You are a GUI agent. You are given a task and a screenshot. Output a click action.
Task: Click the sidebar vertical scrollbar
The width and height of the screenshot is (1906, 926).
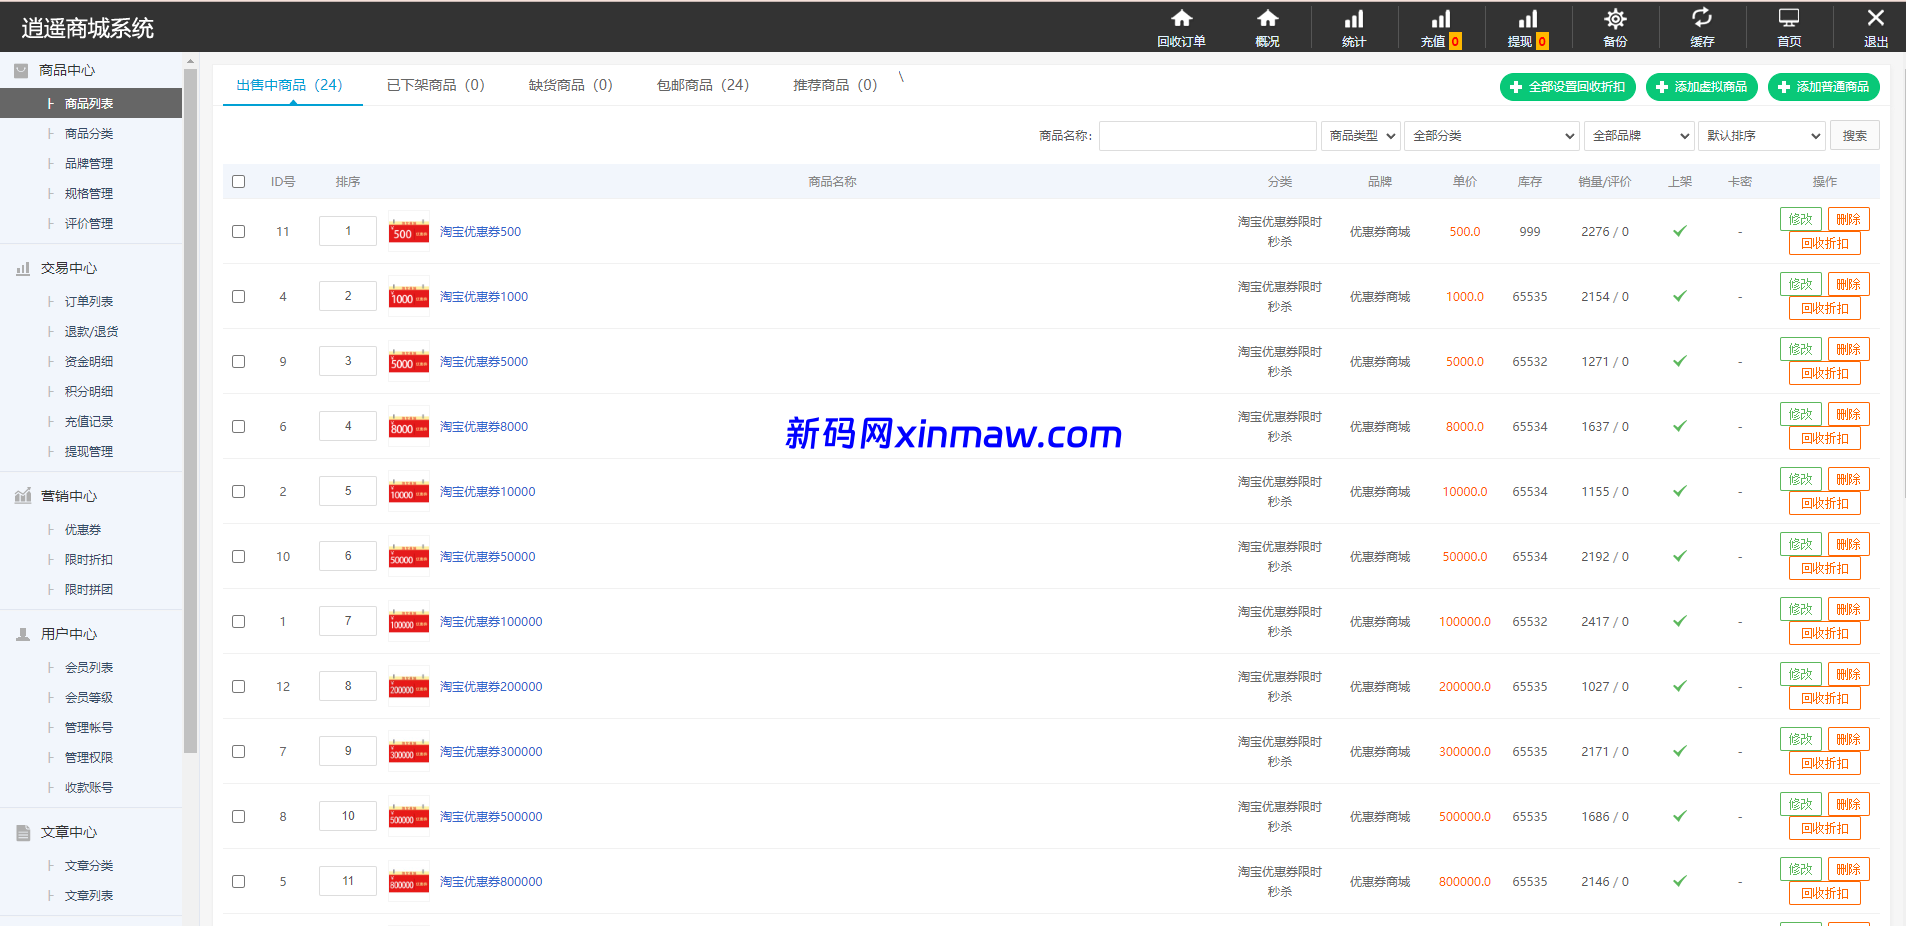coord(190,400)
